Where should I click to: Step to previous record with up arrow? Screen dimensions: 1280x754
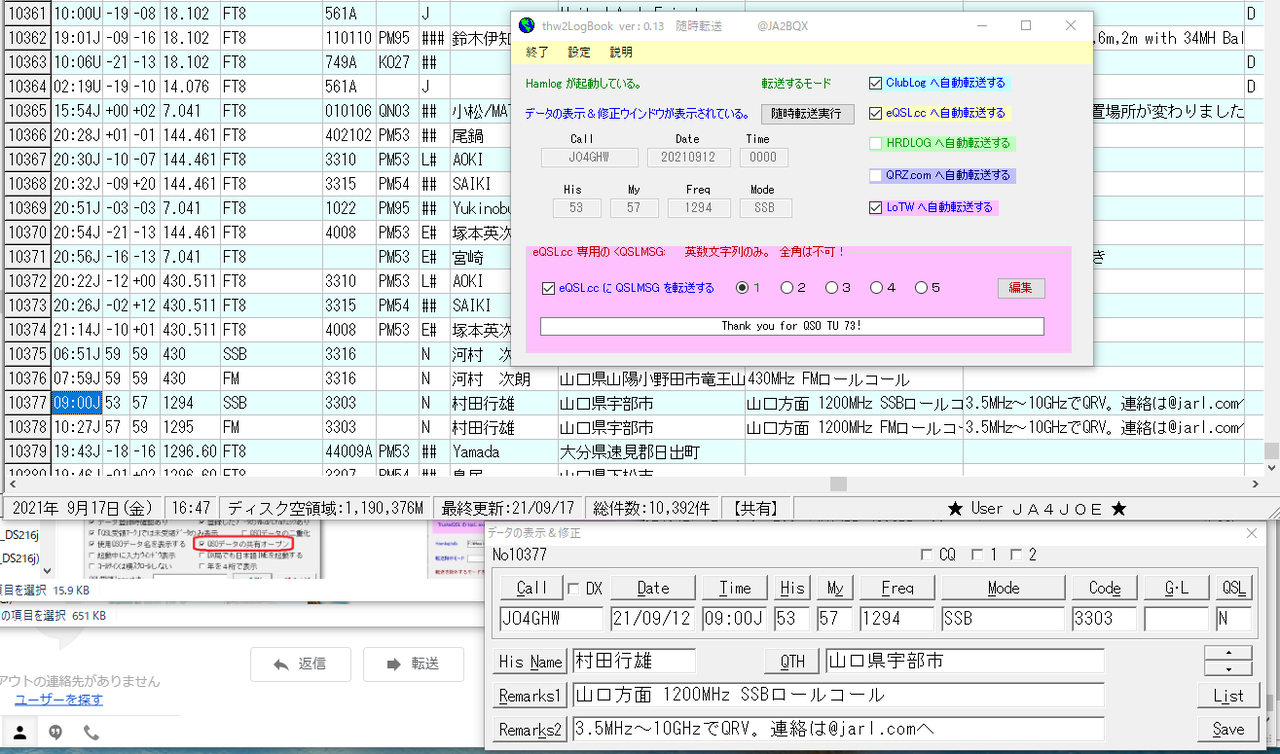pyautogui.click(x=1228, y=653)
